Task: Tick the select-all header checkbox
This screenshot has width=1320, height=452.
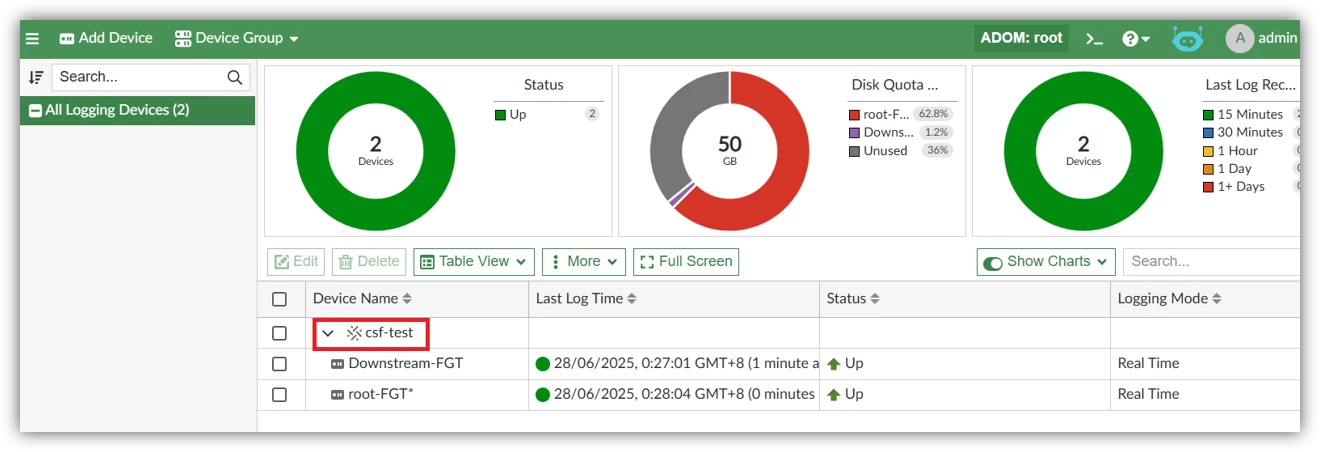Action: click(280, 299)
